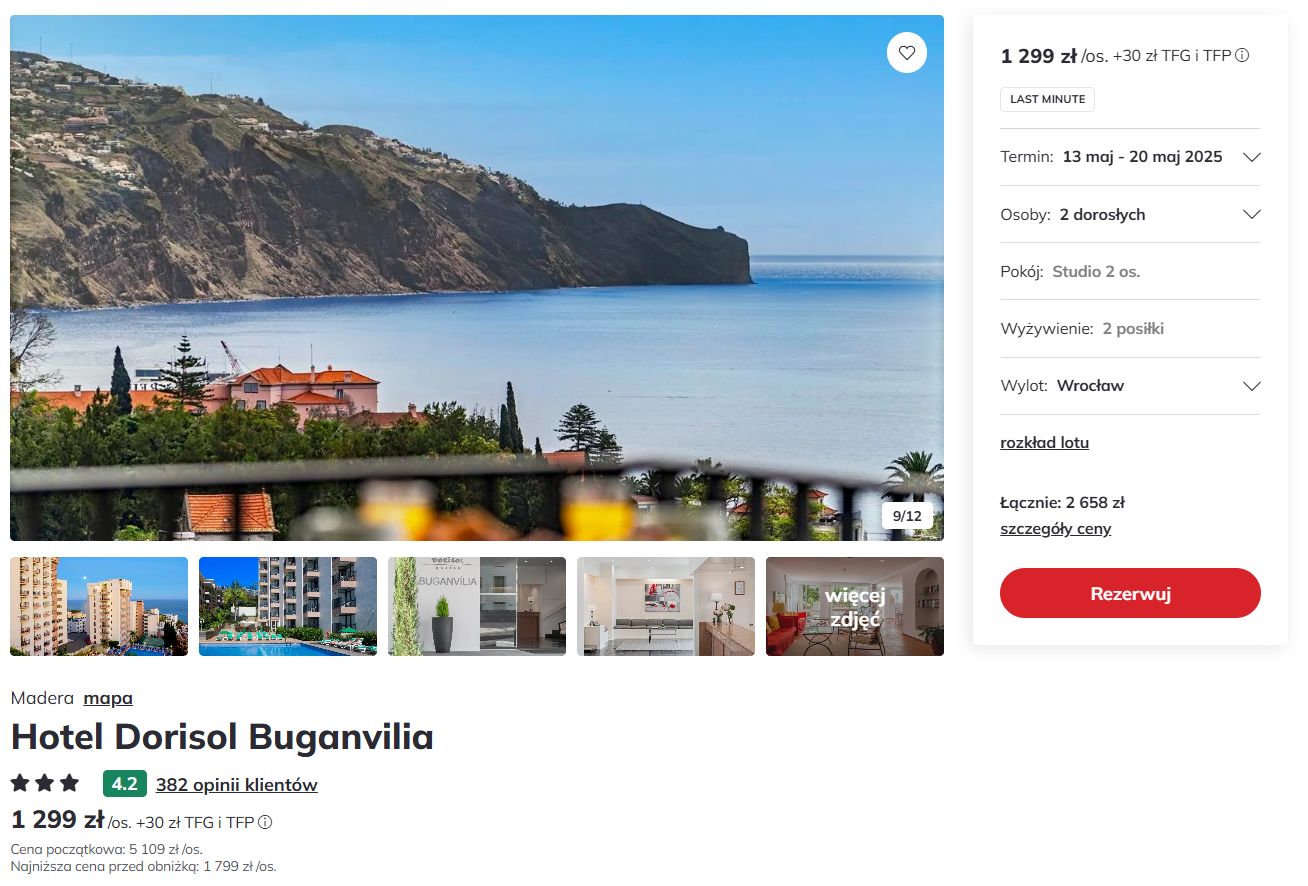Open szczegóły ceny price details link
Viewport: 1308px width, 886px height.
pyautogui.click(x=1055, y=529)
